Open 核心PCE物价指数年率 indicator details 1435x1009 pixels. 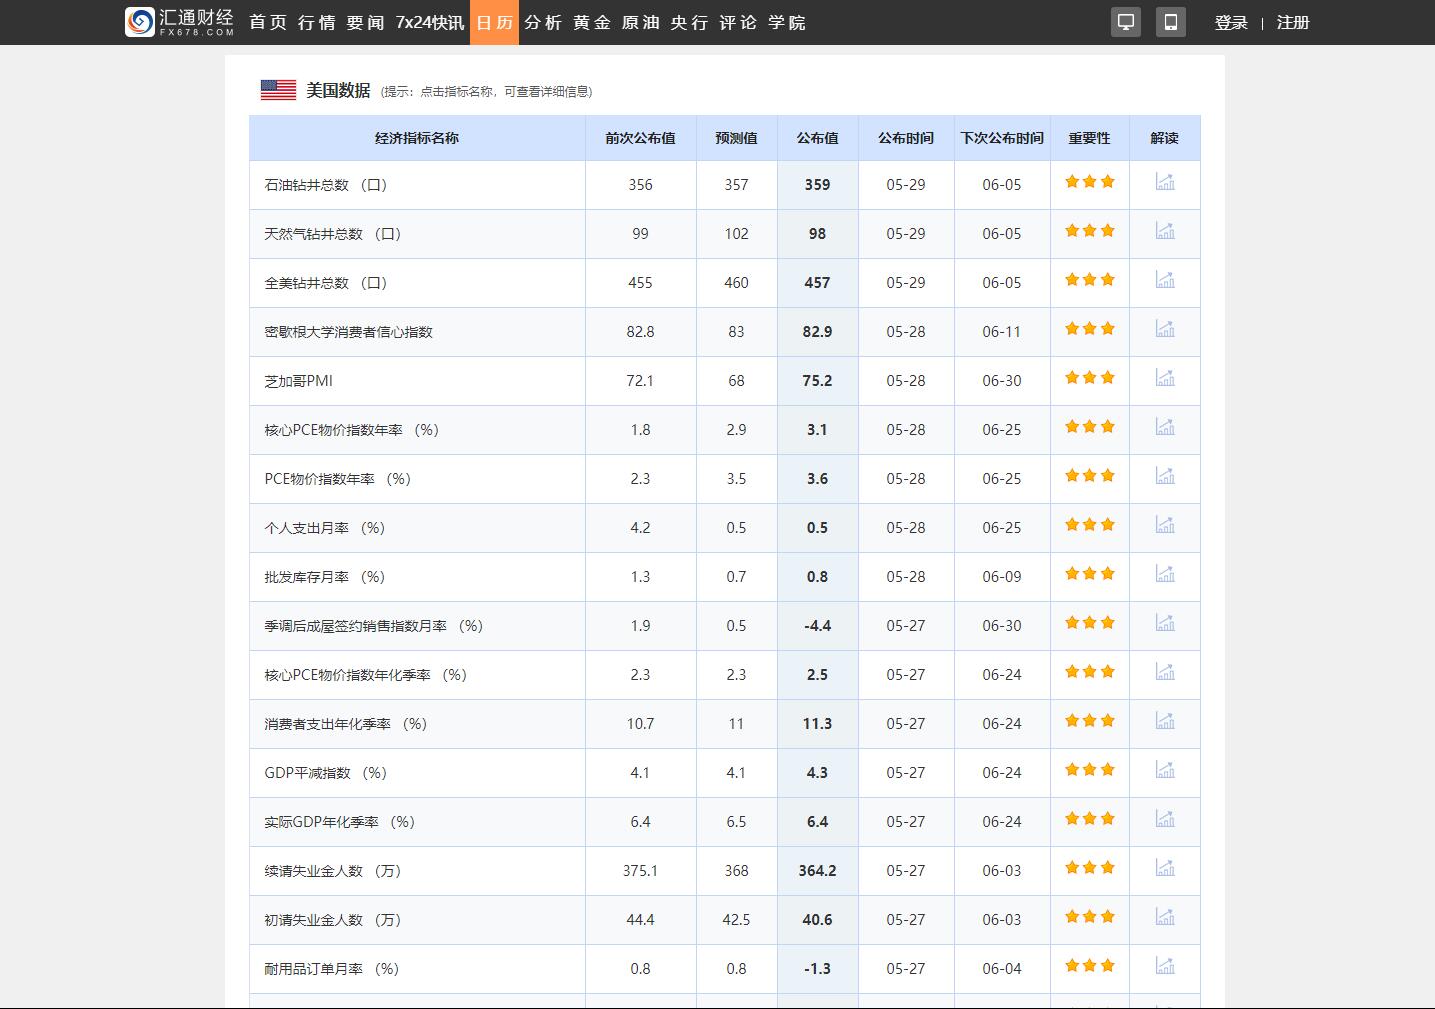tap(351, 430)
